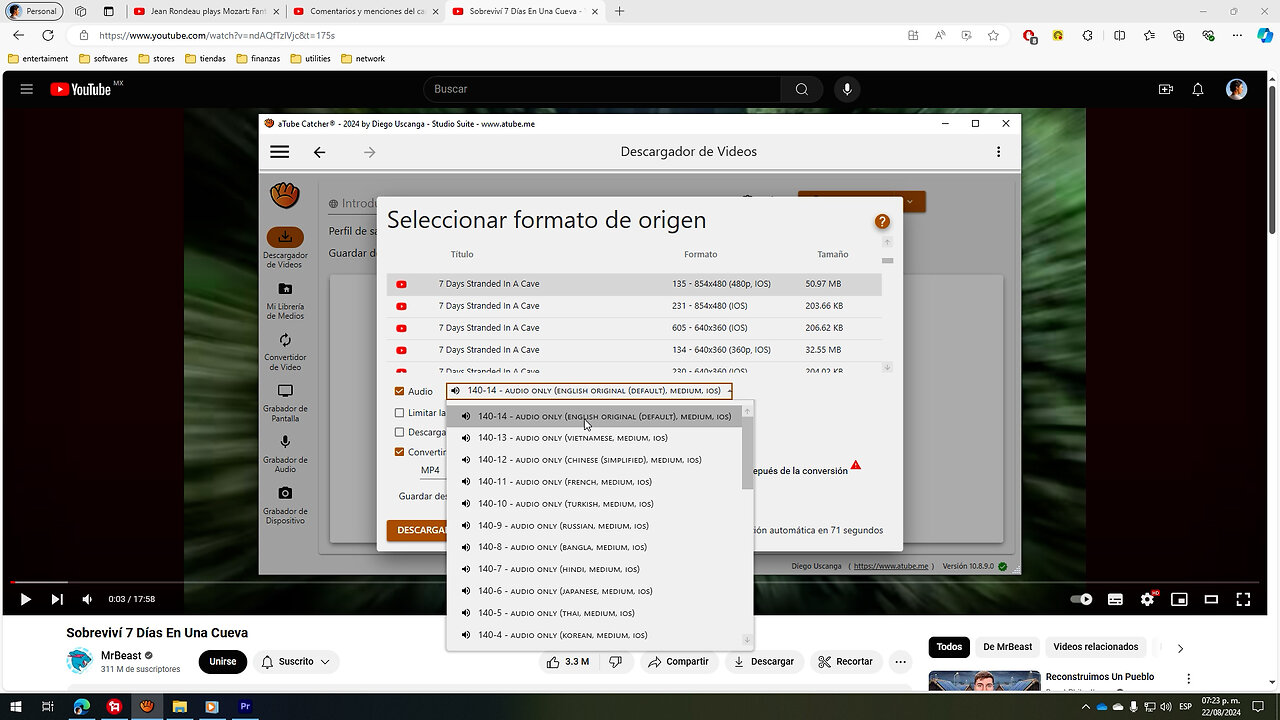This screenshot has height=720, width=1280.
Task: Open YouTube notifications bell
Action: coord(1198,89)
